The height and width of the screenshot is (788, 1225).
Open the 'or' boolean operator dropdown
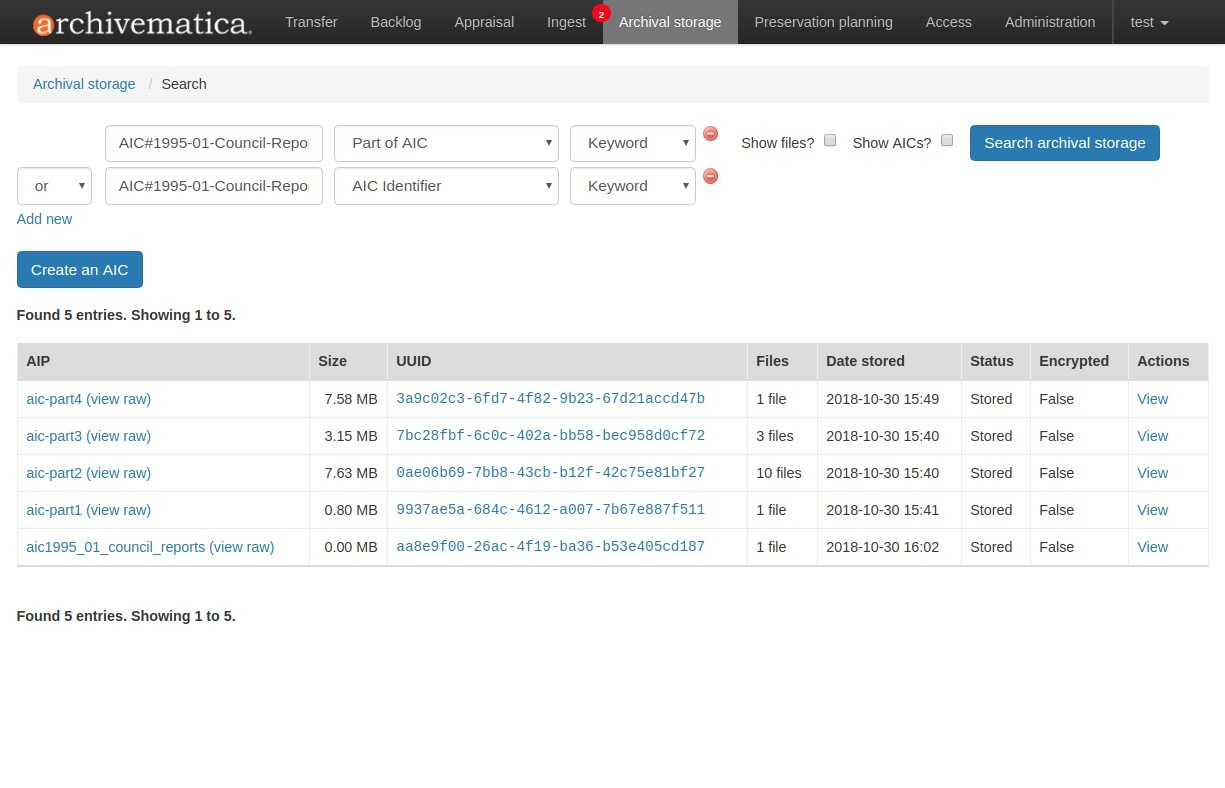pos(54,186)
